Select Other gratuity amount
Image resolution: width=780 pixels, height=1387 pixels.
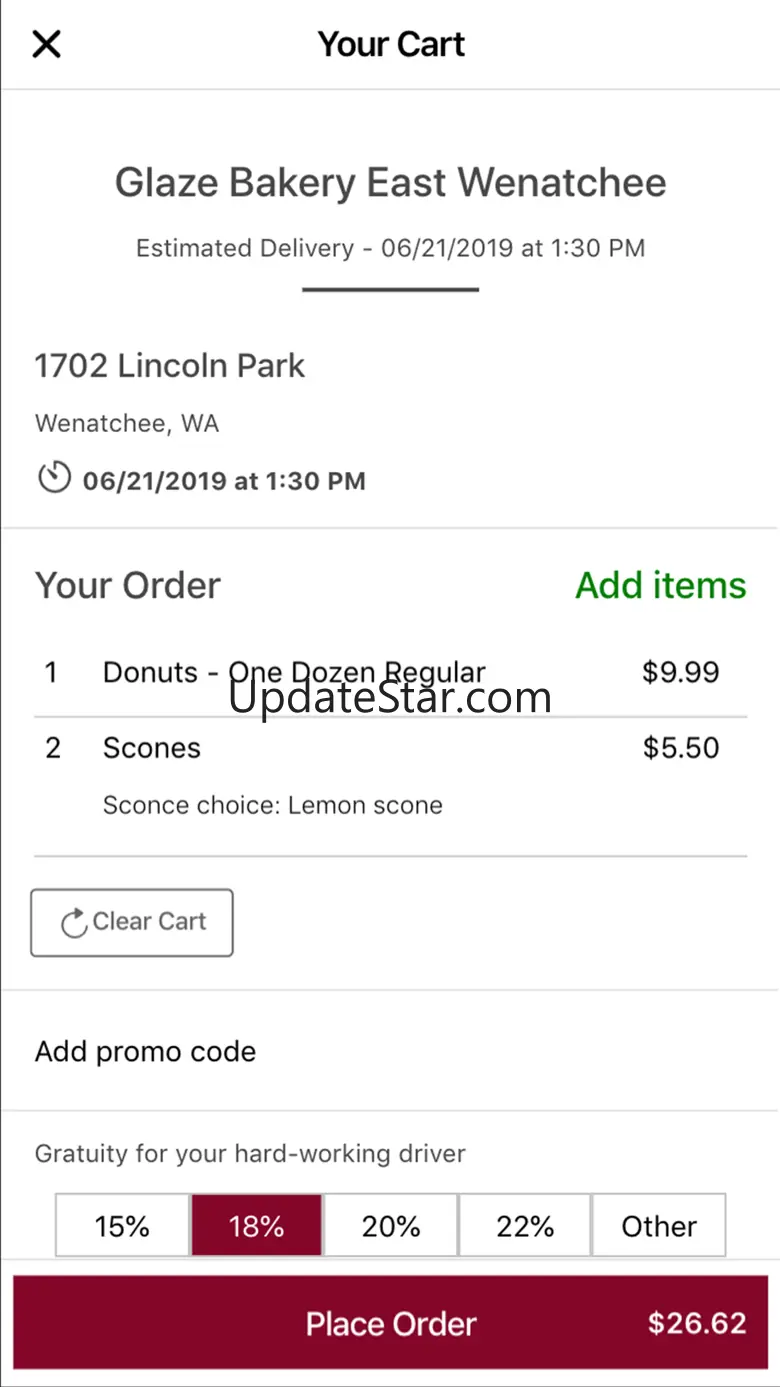click(659, 1226)
